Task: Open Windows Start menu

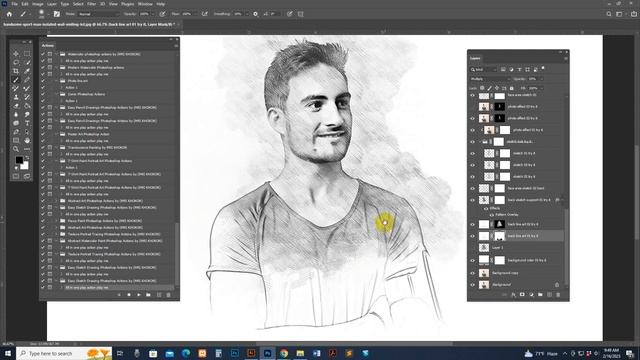Action: pyautogui.click(x=8, y=353)
